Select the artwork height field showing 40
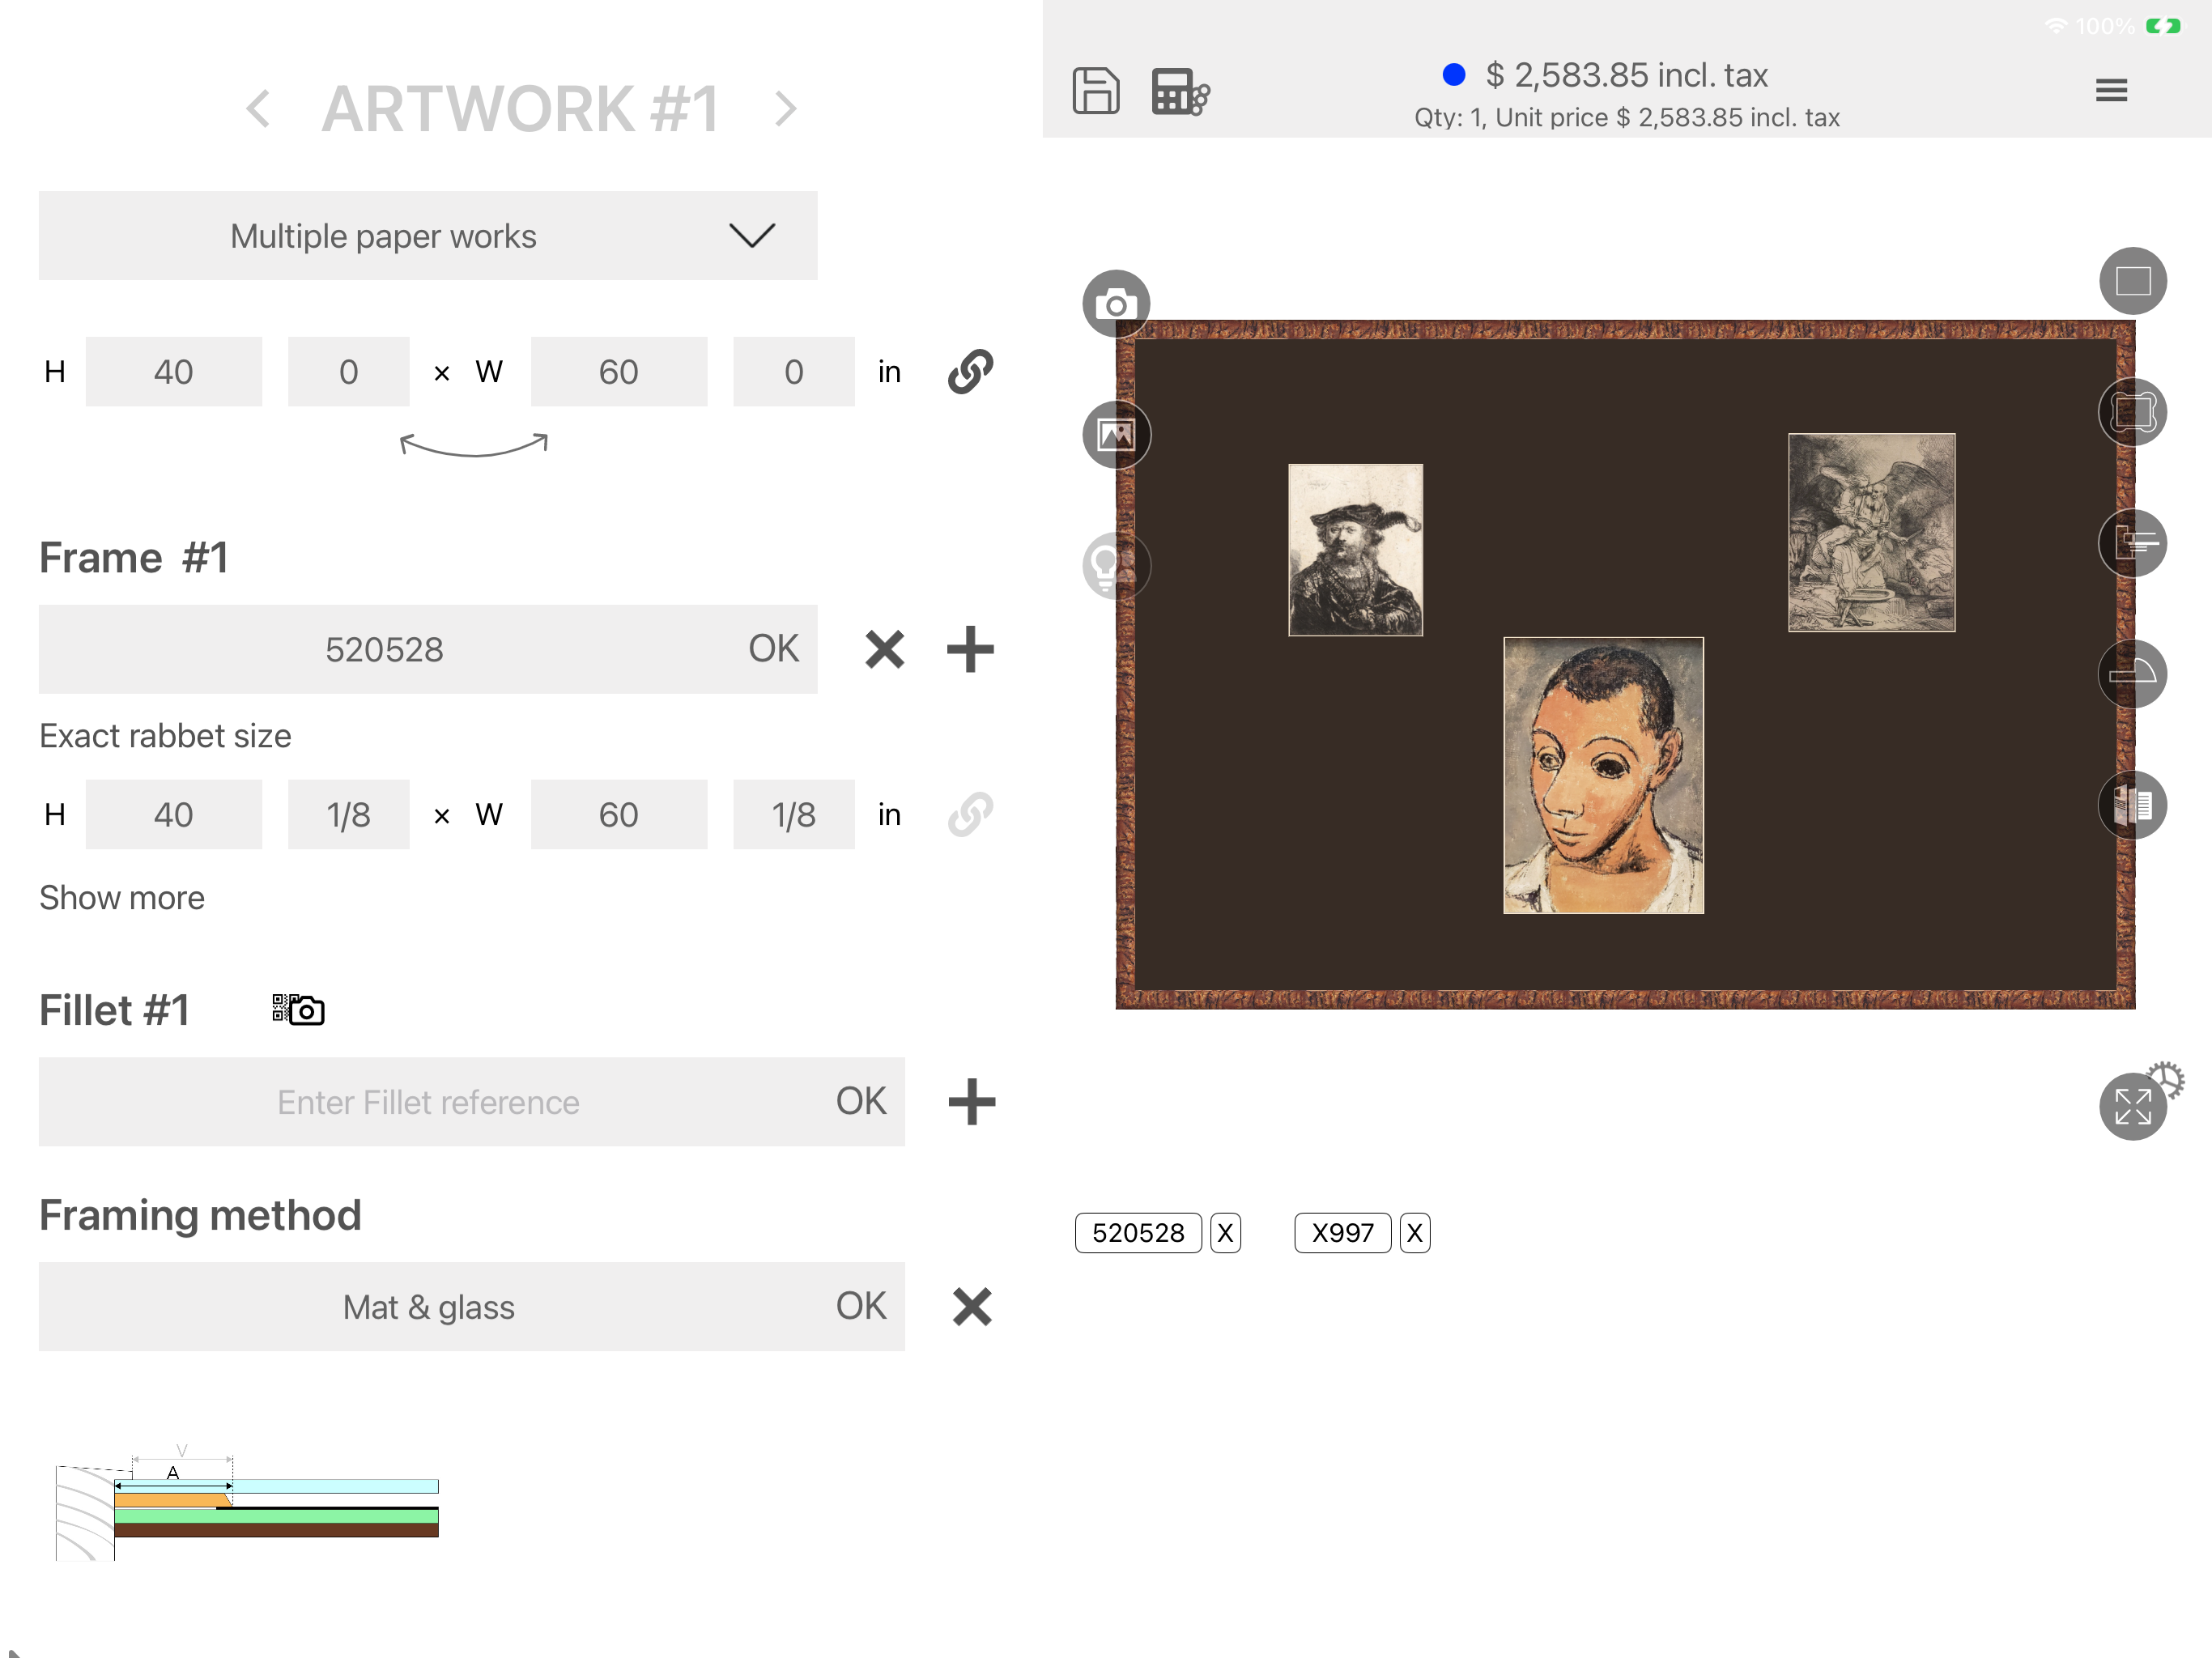Screen dimensions: 2212x1658 coord(174,372)
